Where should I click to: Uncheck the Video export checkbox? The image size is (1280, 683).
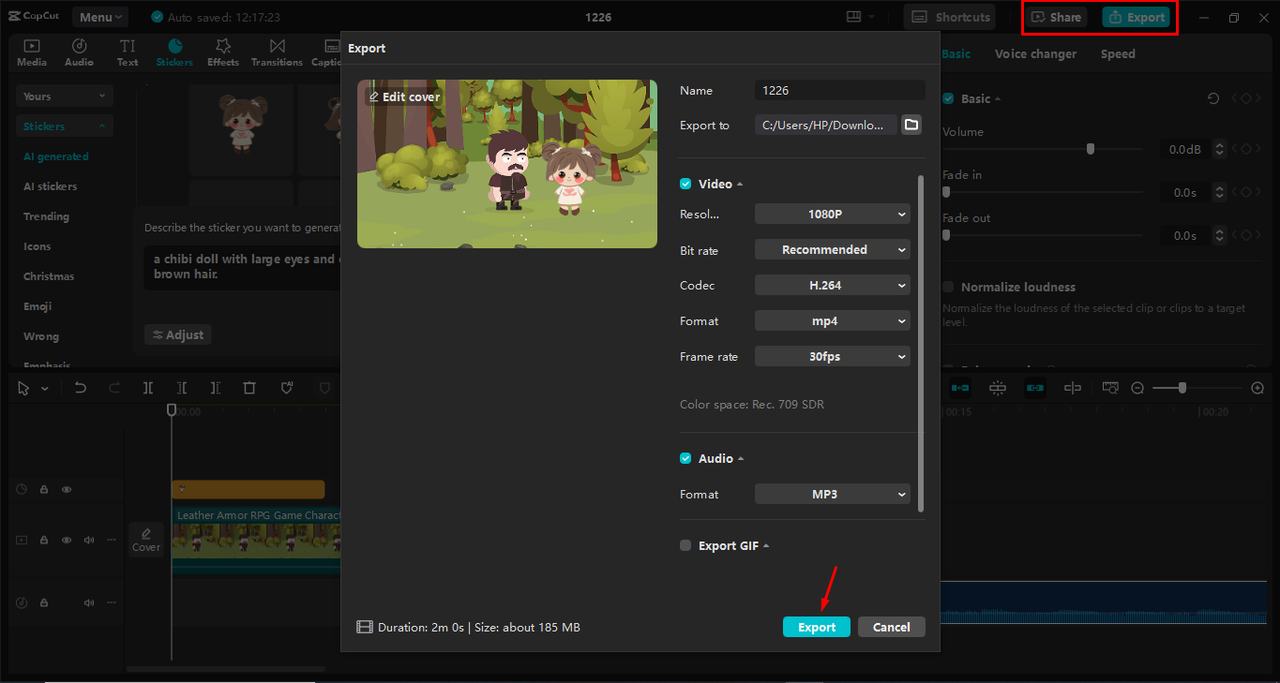click(686, 184)
